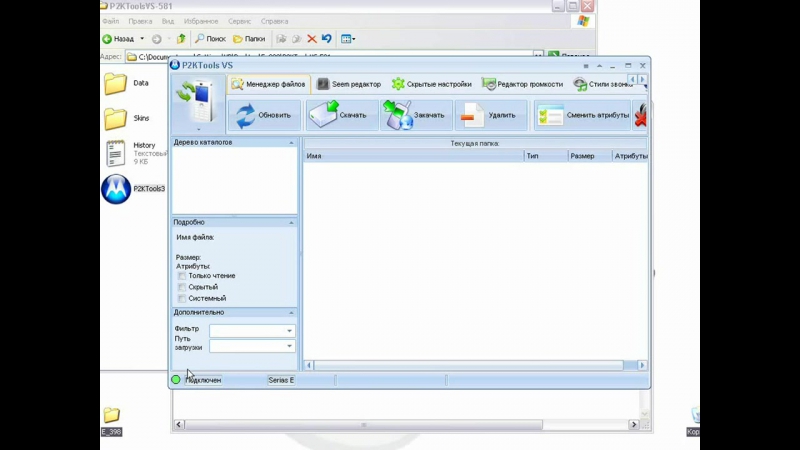Open the P2KTools VS title menu icon

point(586,66)
